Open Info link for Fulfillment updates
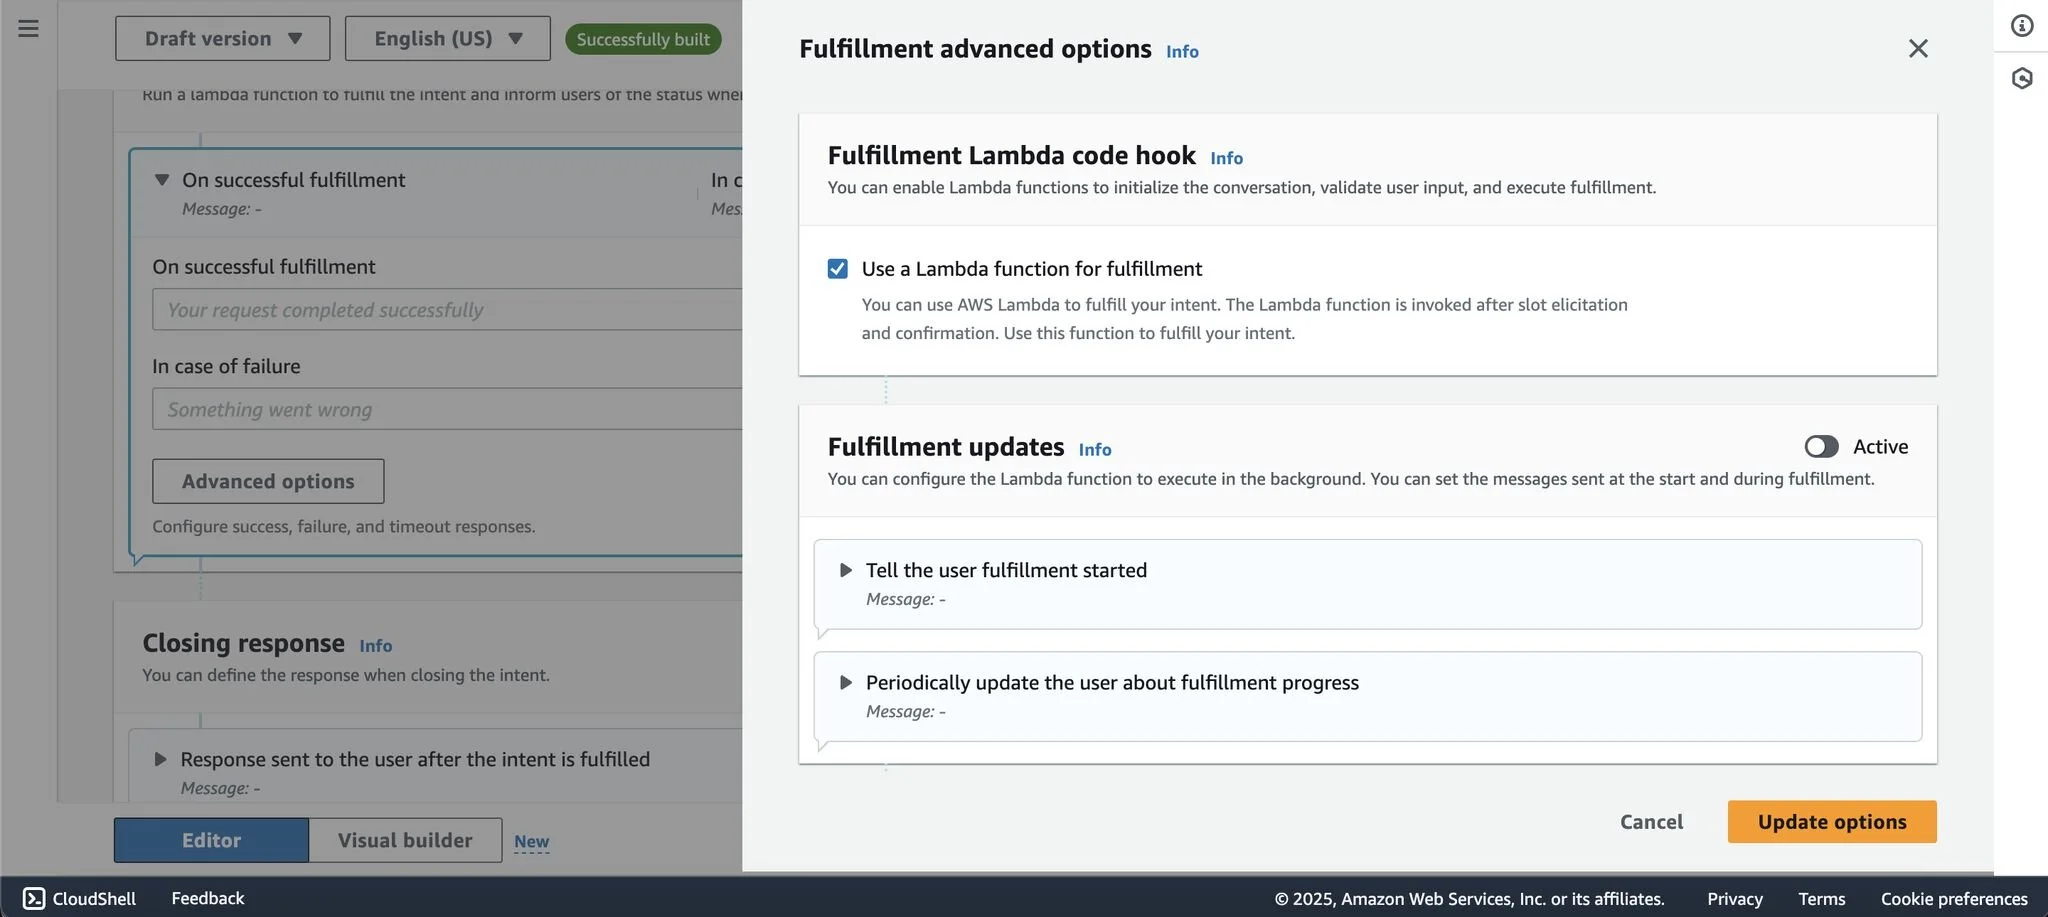2048x917 pixels. click(x=1095, y=449)
